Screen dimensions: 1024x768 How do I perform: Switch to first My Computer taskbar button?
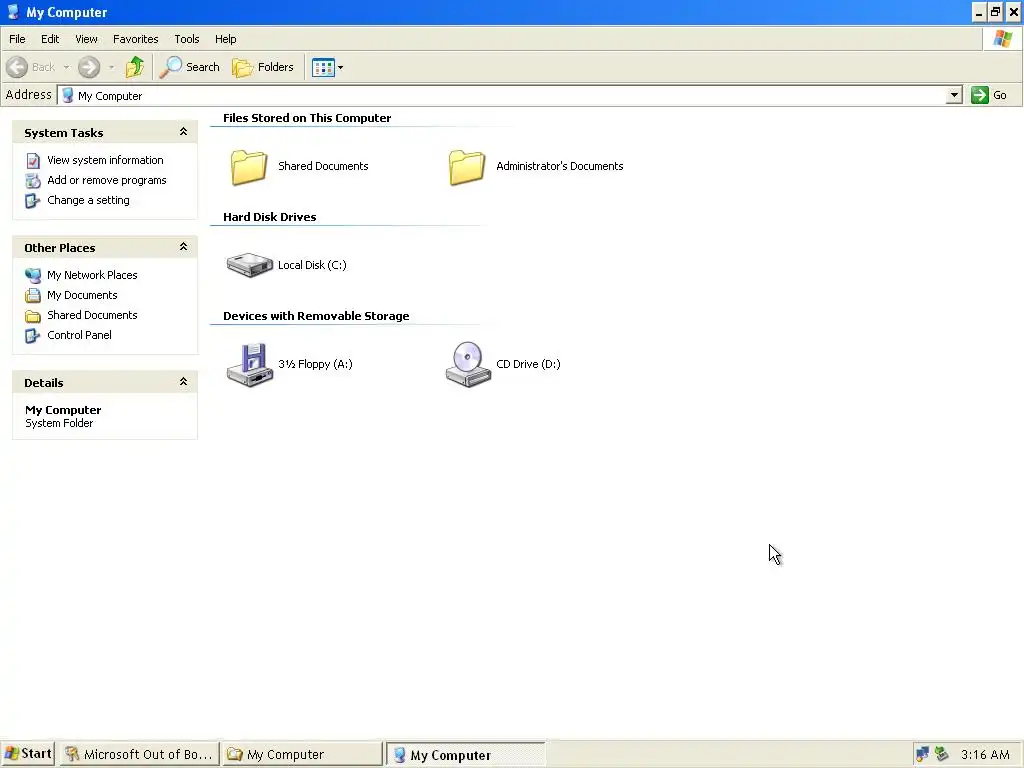pos(302,754)
